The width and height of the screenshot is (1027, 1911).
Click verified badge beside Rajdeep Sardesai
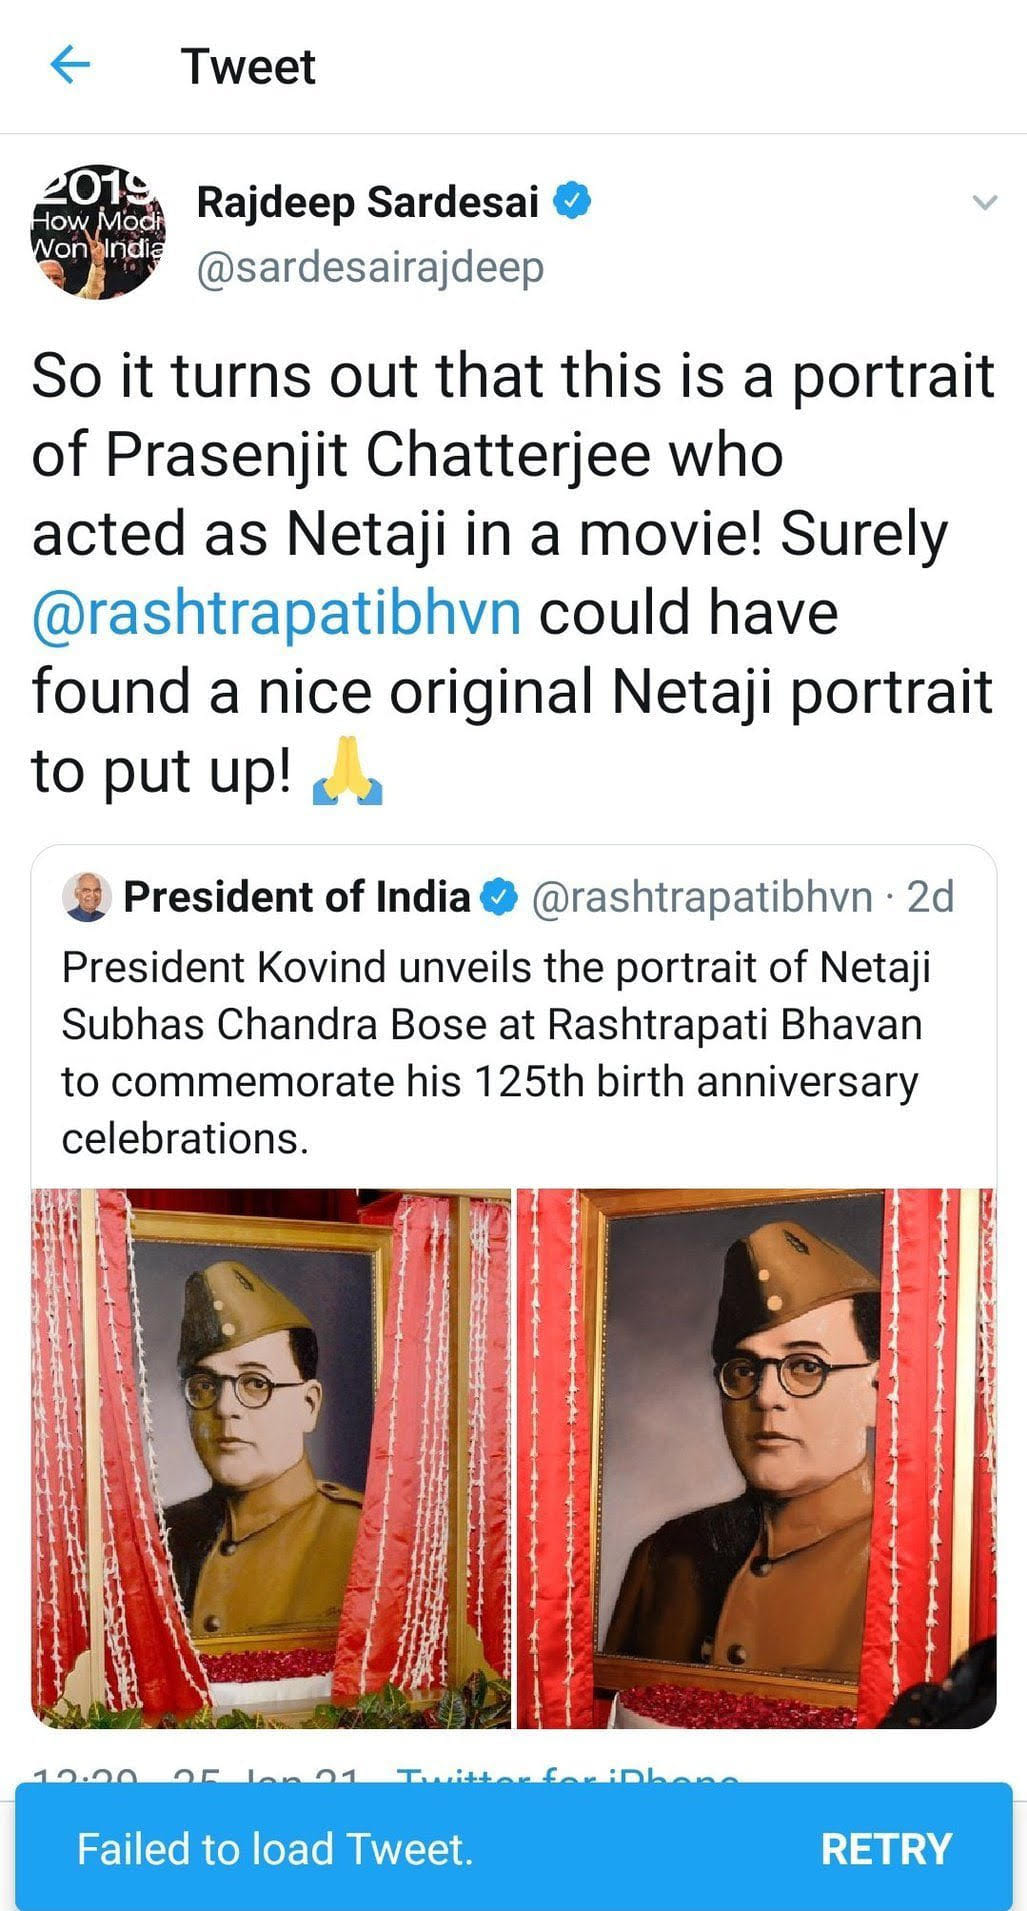point(572,201)
